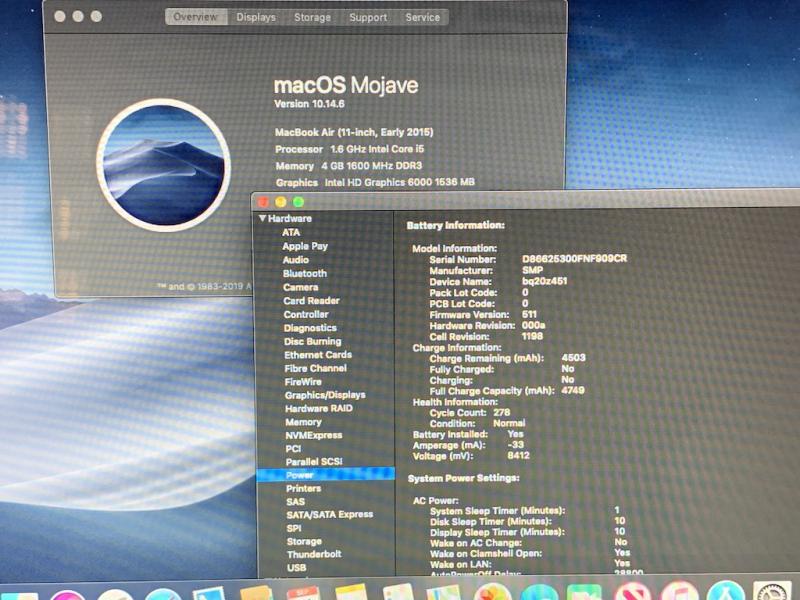Select Audio in the hardware list

pos(295,260)
